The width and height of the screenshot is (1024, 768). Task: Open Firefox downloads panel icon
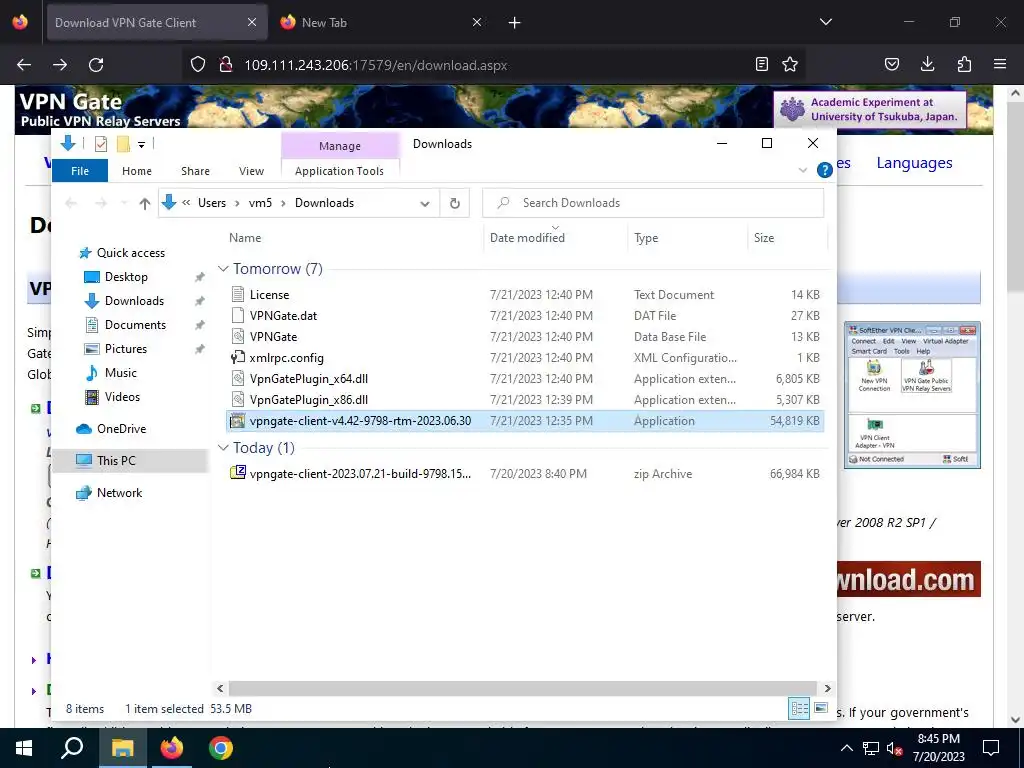[927, 64]
